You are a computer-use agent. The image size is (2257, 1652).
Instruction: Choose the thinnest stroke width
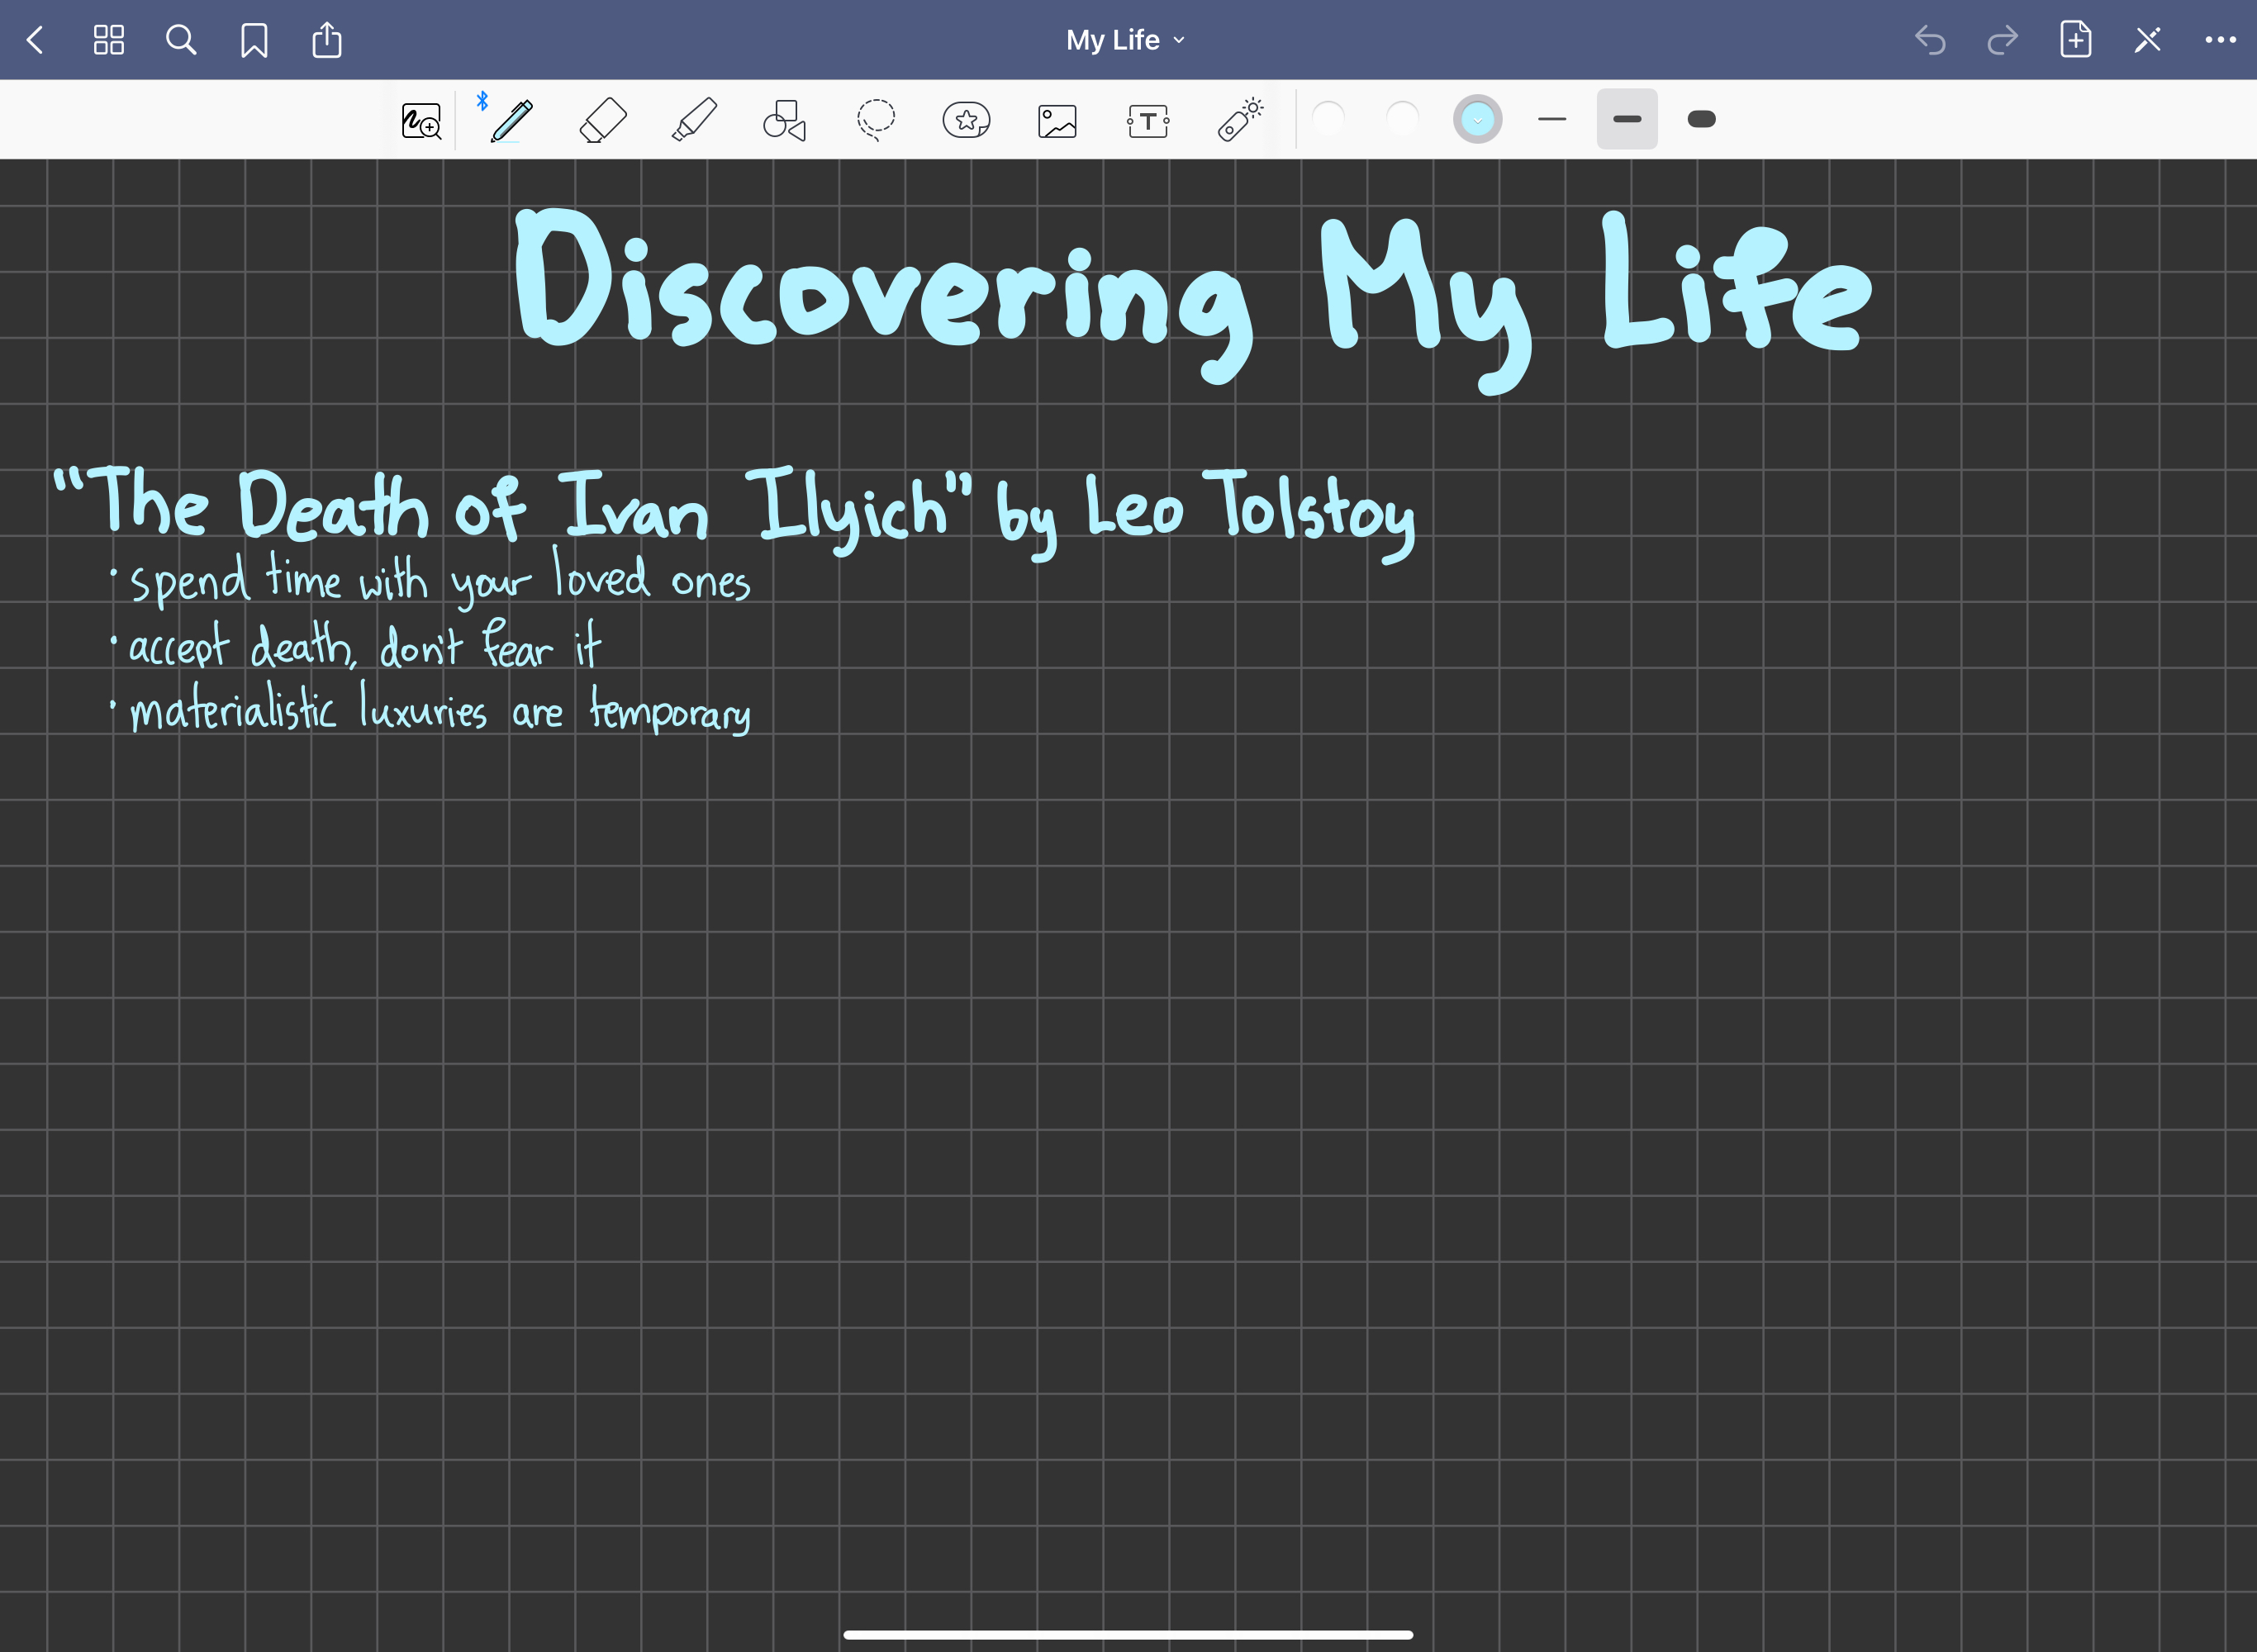(1552, 119)
